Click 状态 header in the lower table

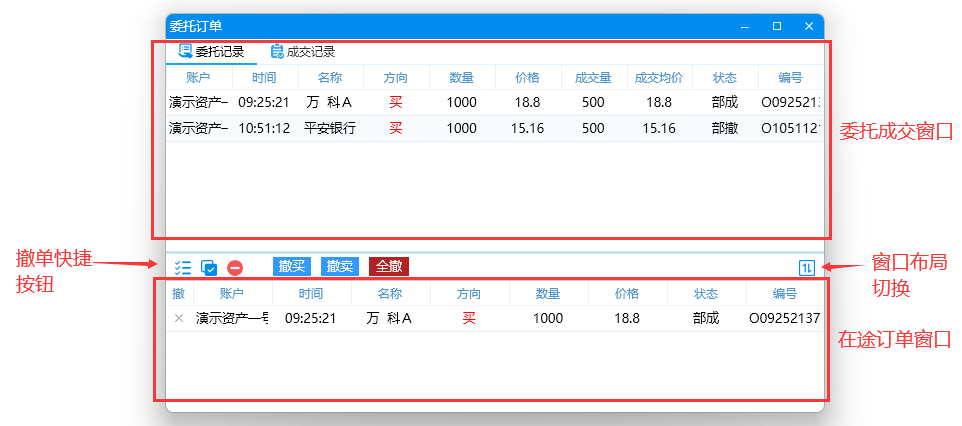click(x=706, y=294)
